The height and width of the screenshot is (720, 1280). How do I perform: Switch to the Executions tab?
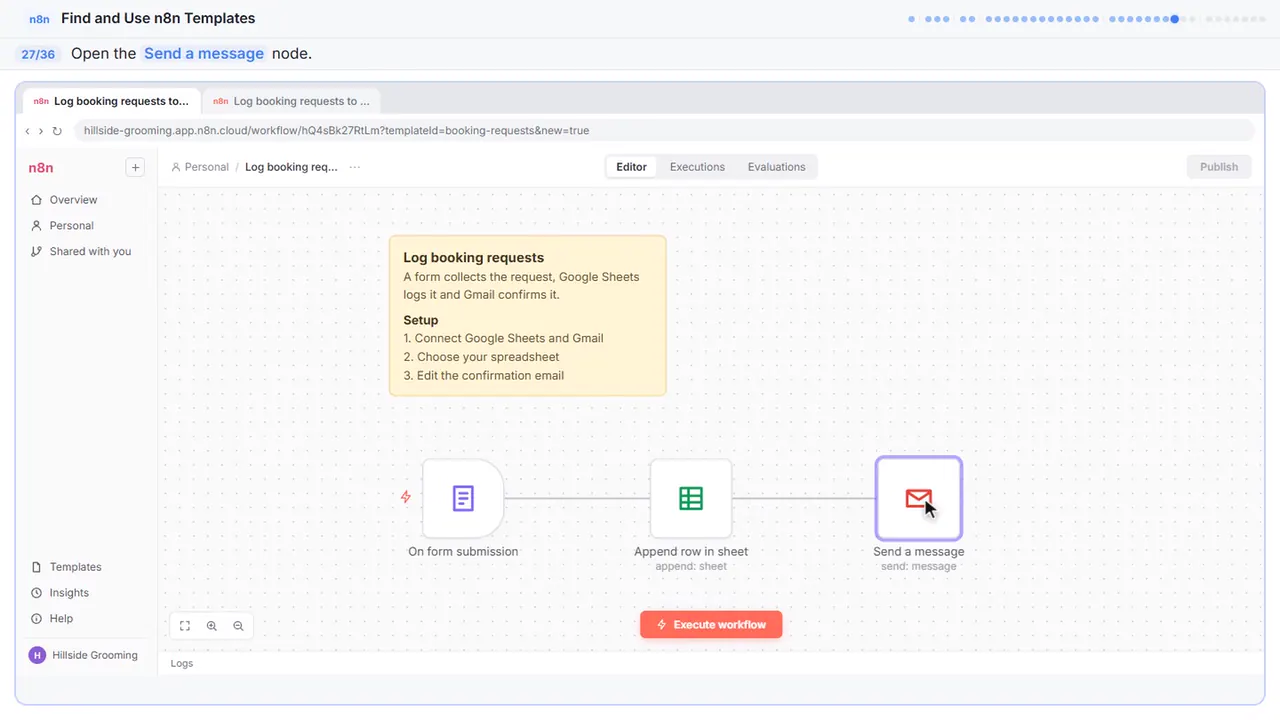tap(697, 167)
